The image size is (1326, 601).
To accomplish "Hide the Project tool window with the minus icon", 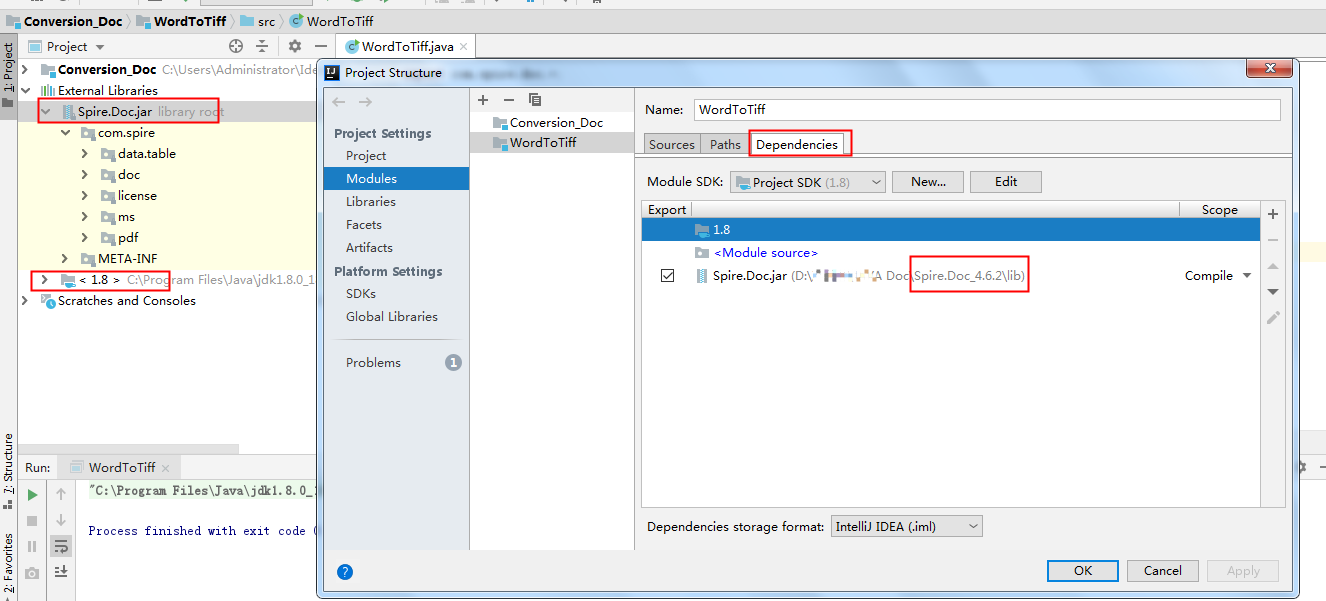I will coord(320,46).
